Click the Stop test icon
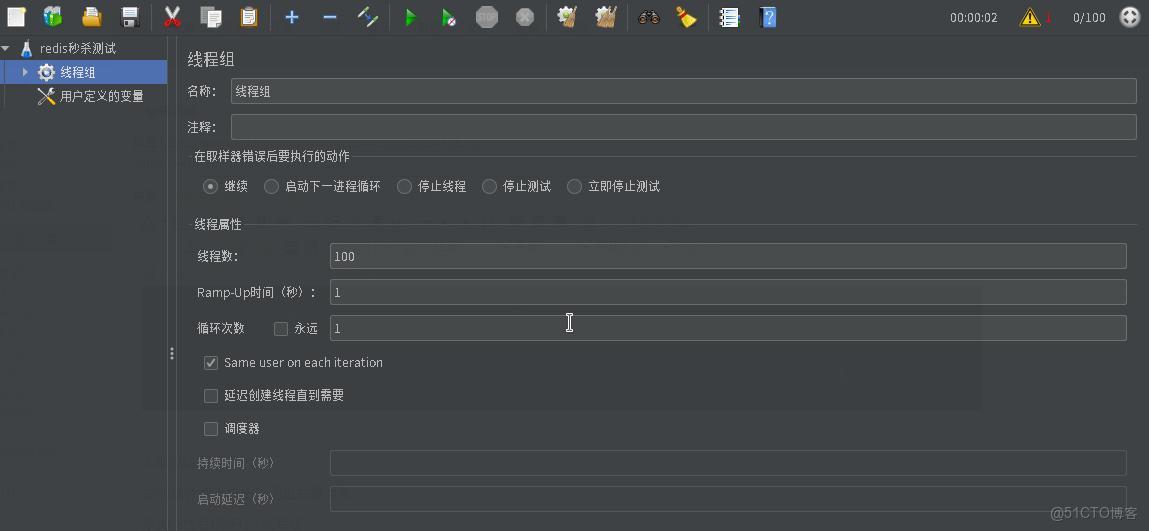The image size is (1149, 531). [487, 17]
